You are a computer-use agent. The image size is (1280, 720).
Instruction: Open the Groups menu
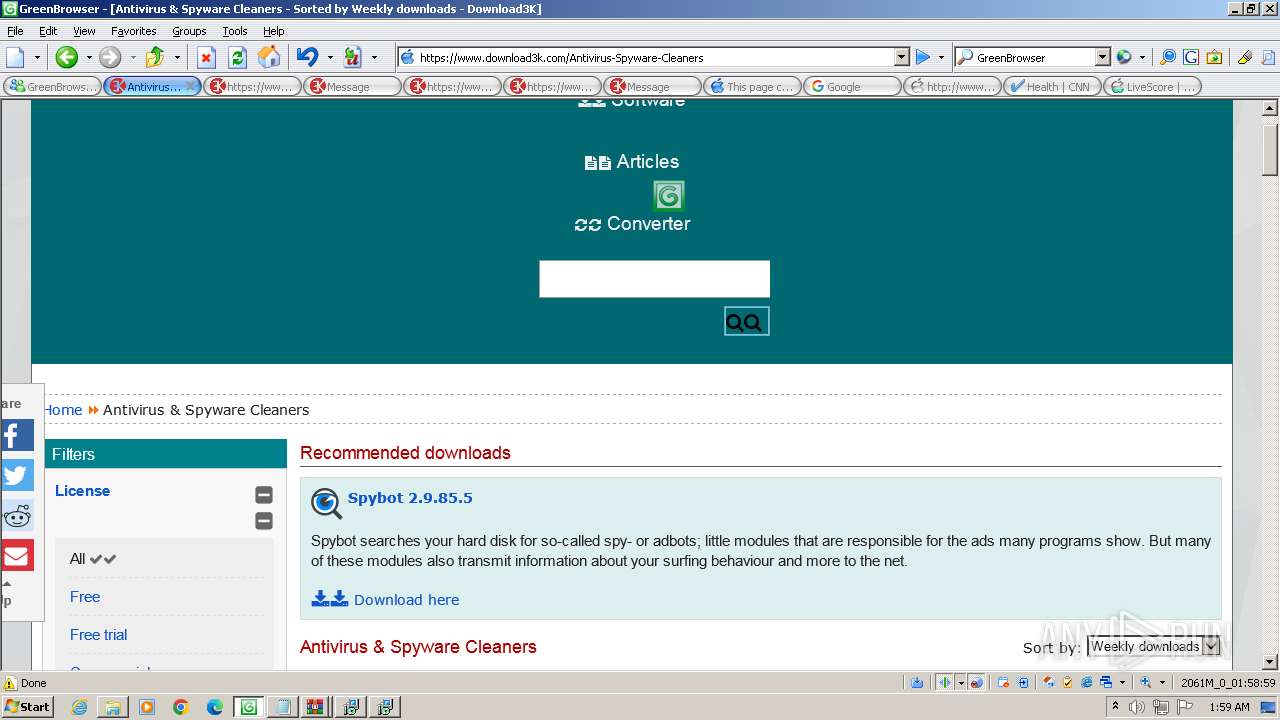pos(189,31)
